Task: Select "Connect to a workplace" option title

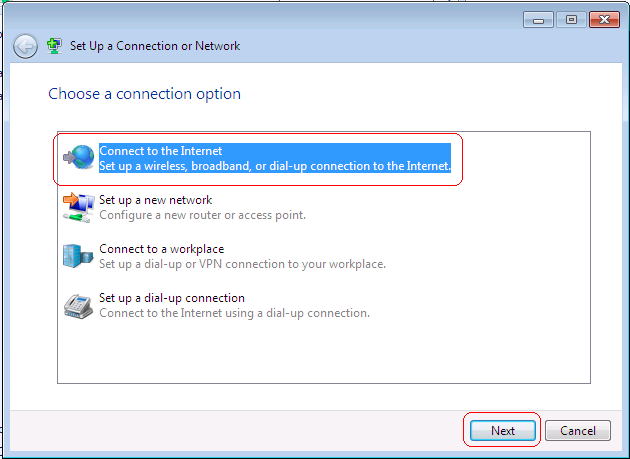Action: [161, 249]
